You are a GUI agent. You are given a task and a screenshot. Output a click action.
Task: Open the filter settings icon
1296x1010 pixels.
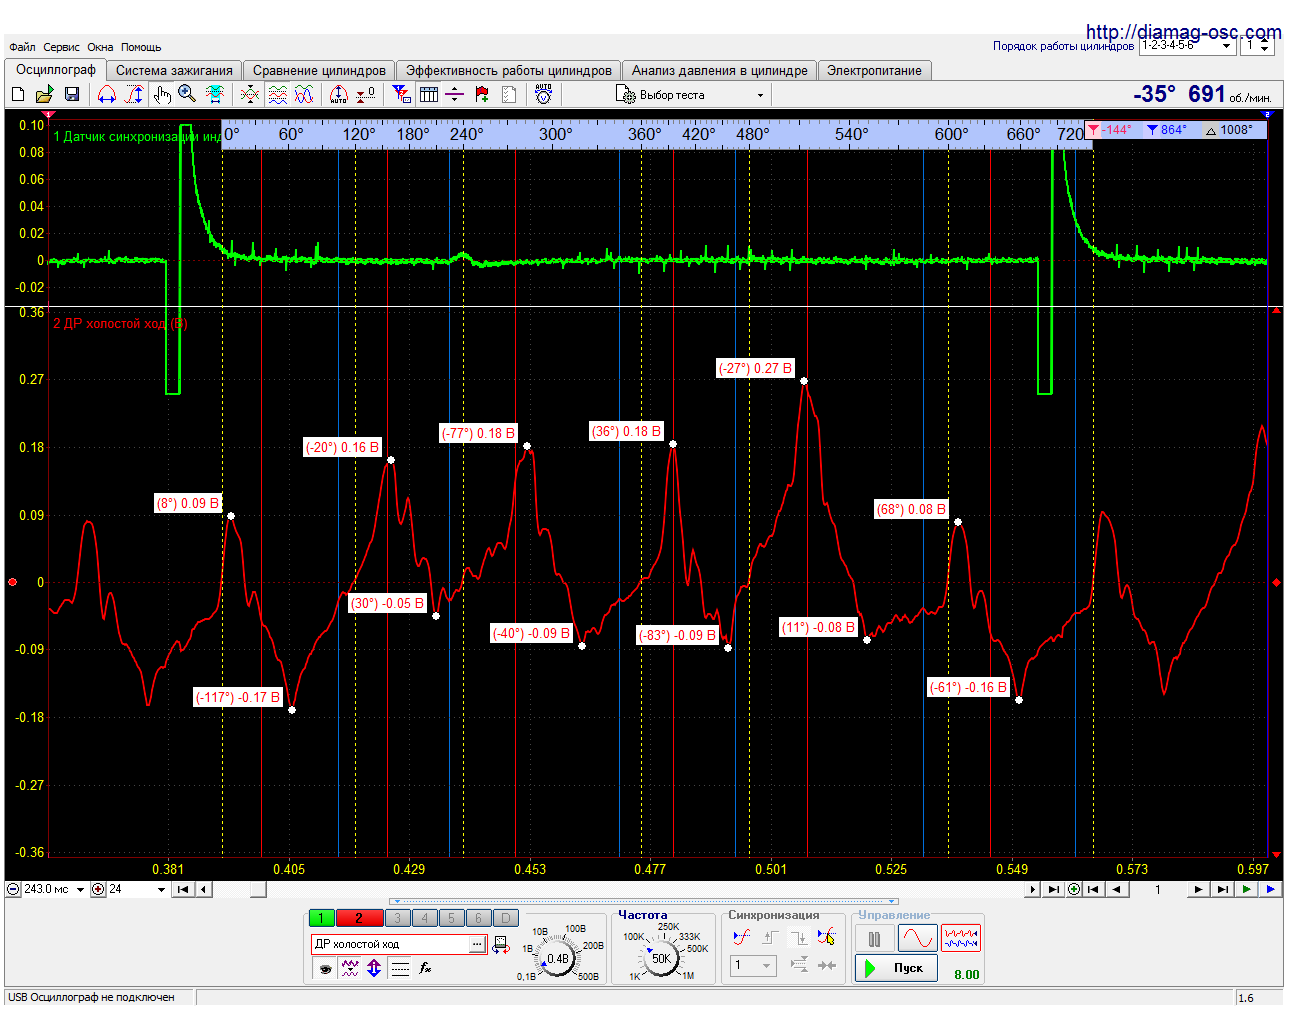coord(401,94)
